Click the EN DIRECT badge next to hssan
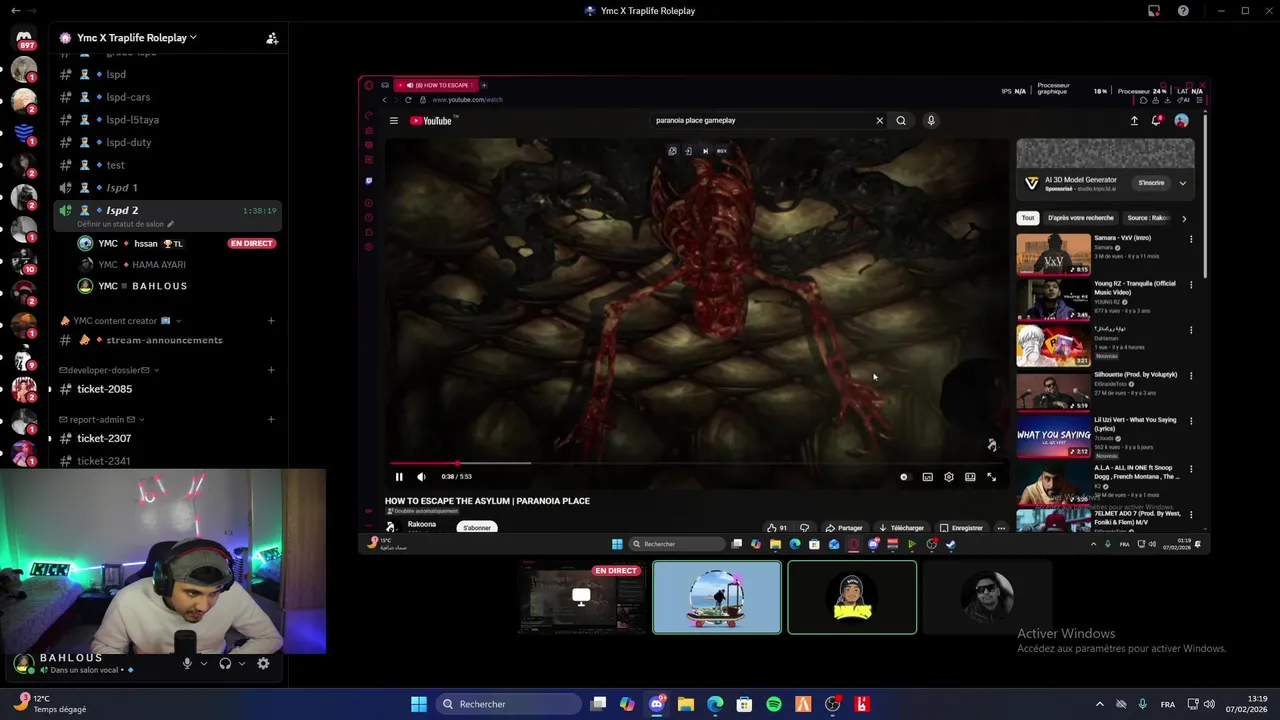 point(251,243)
